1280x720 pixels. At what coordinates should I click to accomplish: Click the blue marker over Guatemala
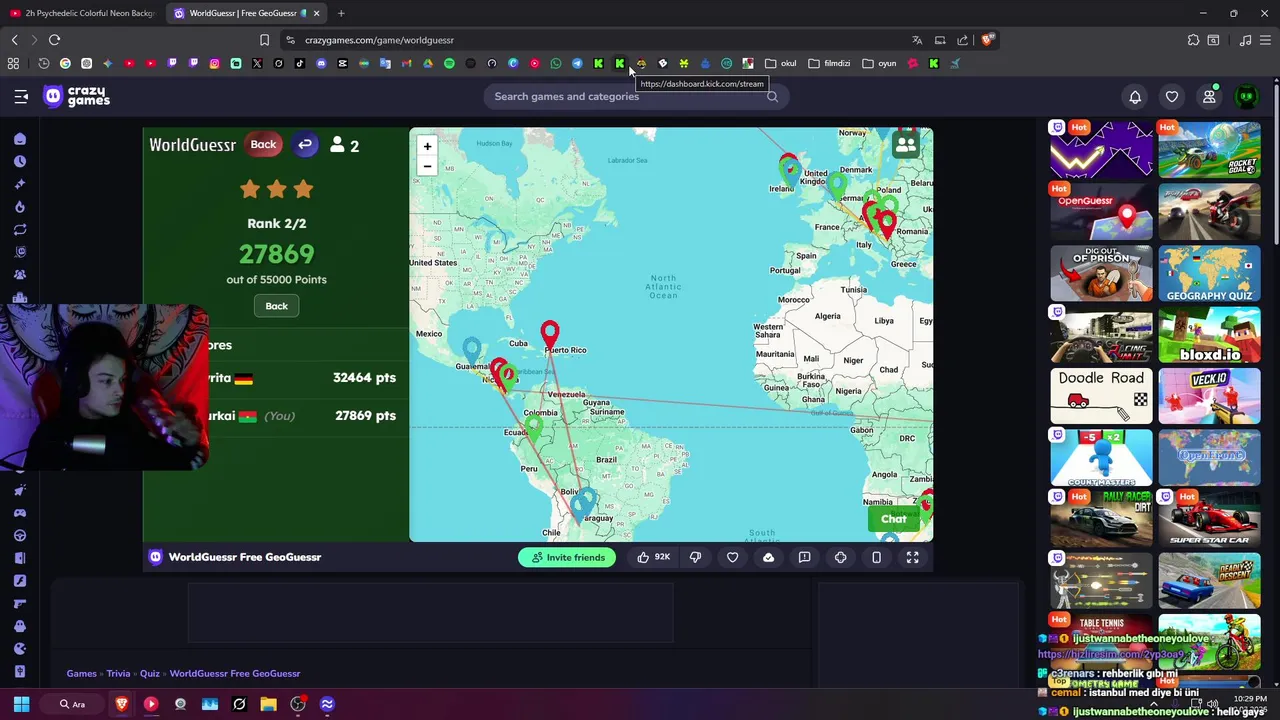[x=472, y=349]
